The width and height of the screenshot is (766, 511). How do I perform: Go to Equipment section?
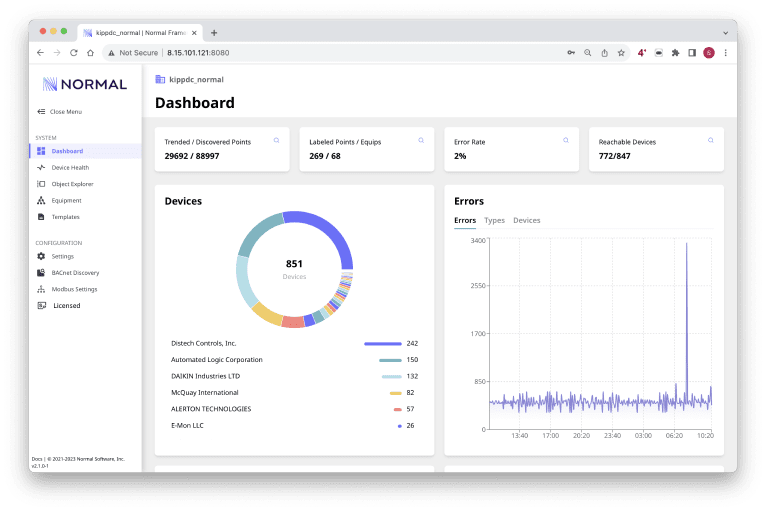coord(66,200)
